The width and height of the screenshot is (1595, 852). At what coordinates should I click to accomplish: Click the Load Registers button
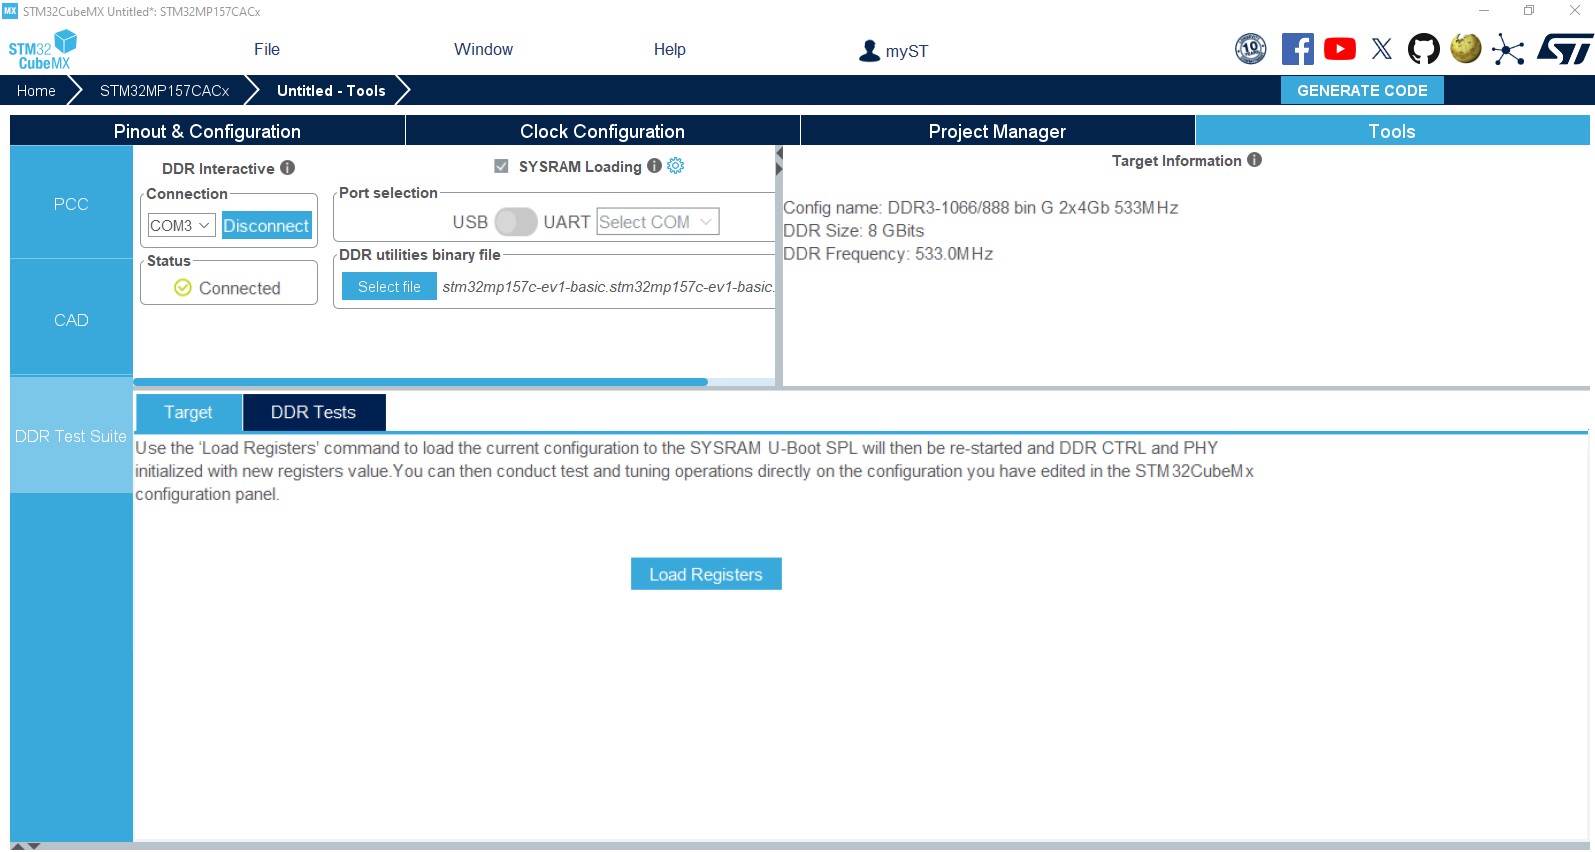[706, 574]
